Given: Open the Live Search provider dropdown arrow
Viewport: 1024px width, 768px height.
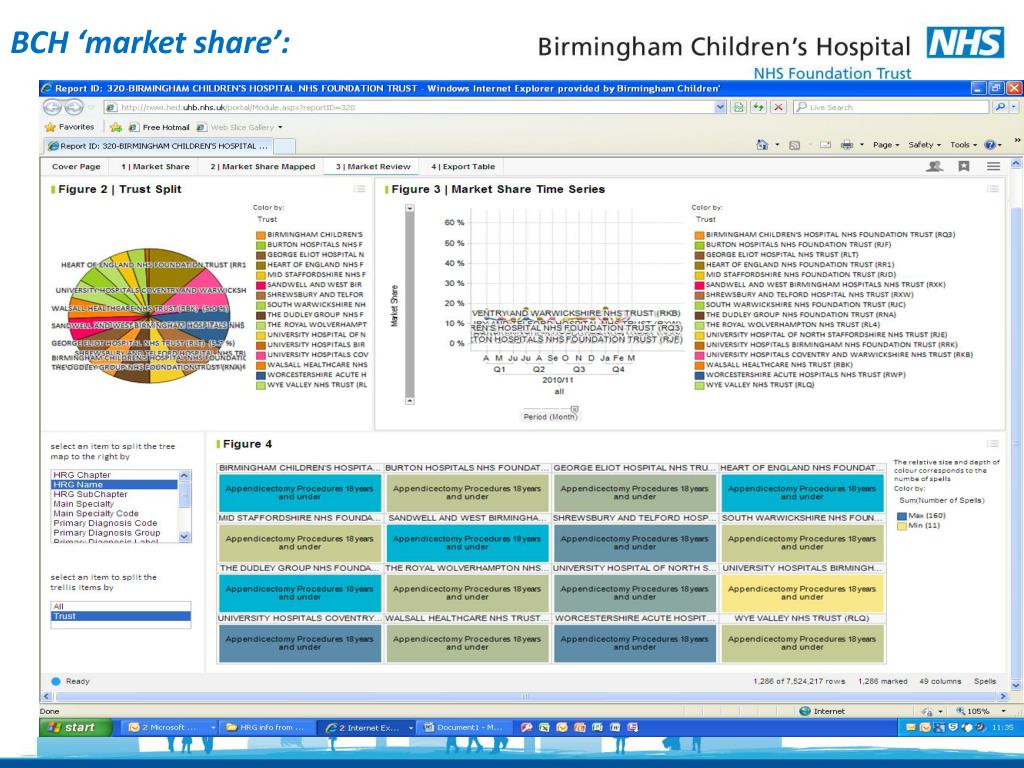Looking at the screenshot, I should pos(1014,107).
